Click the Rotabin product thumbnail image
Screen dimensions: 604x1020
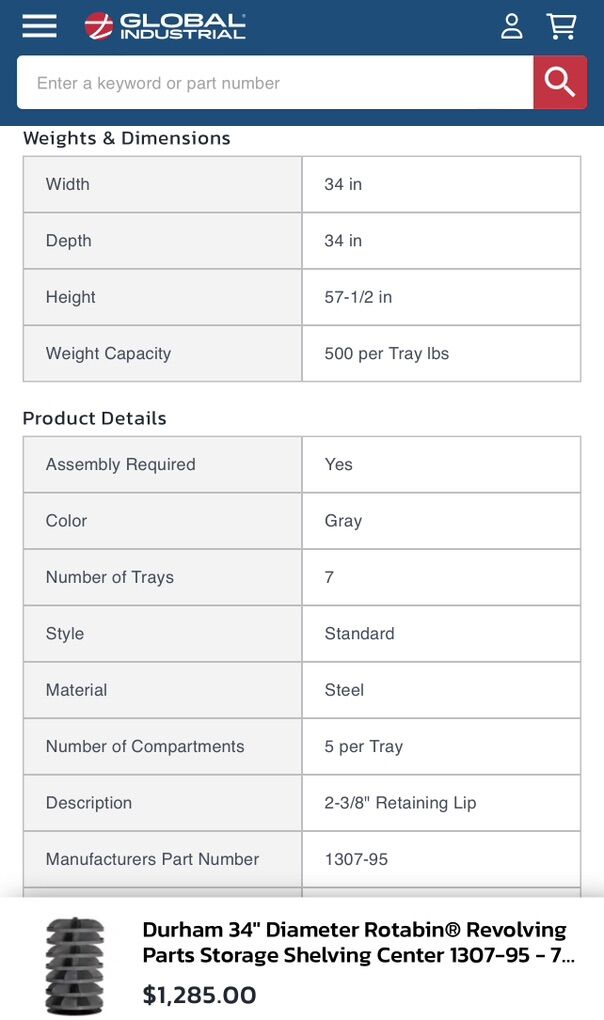[75, 965]
